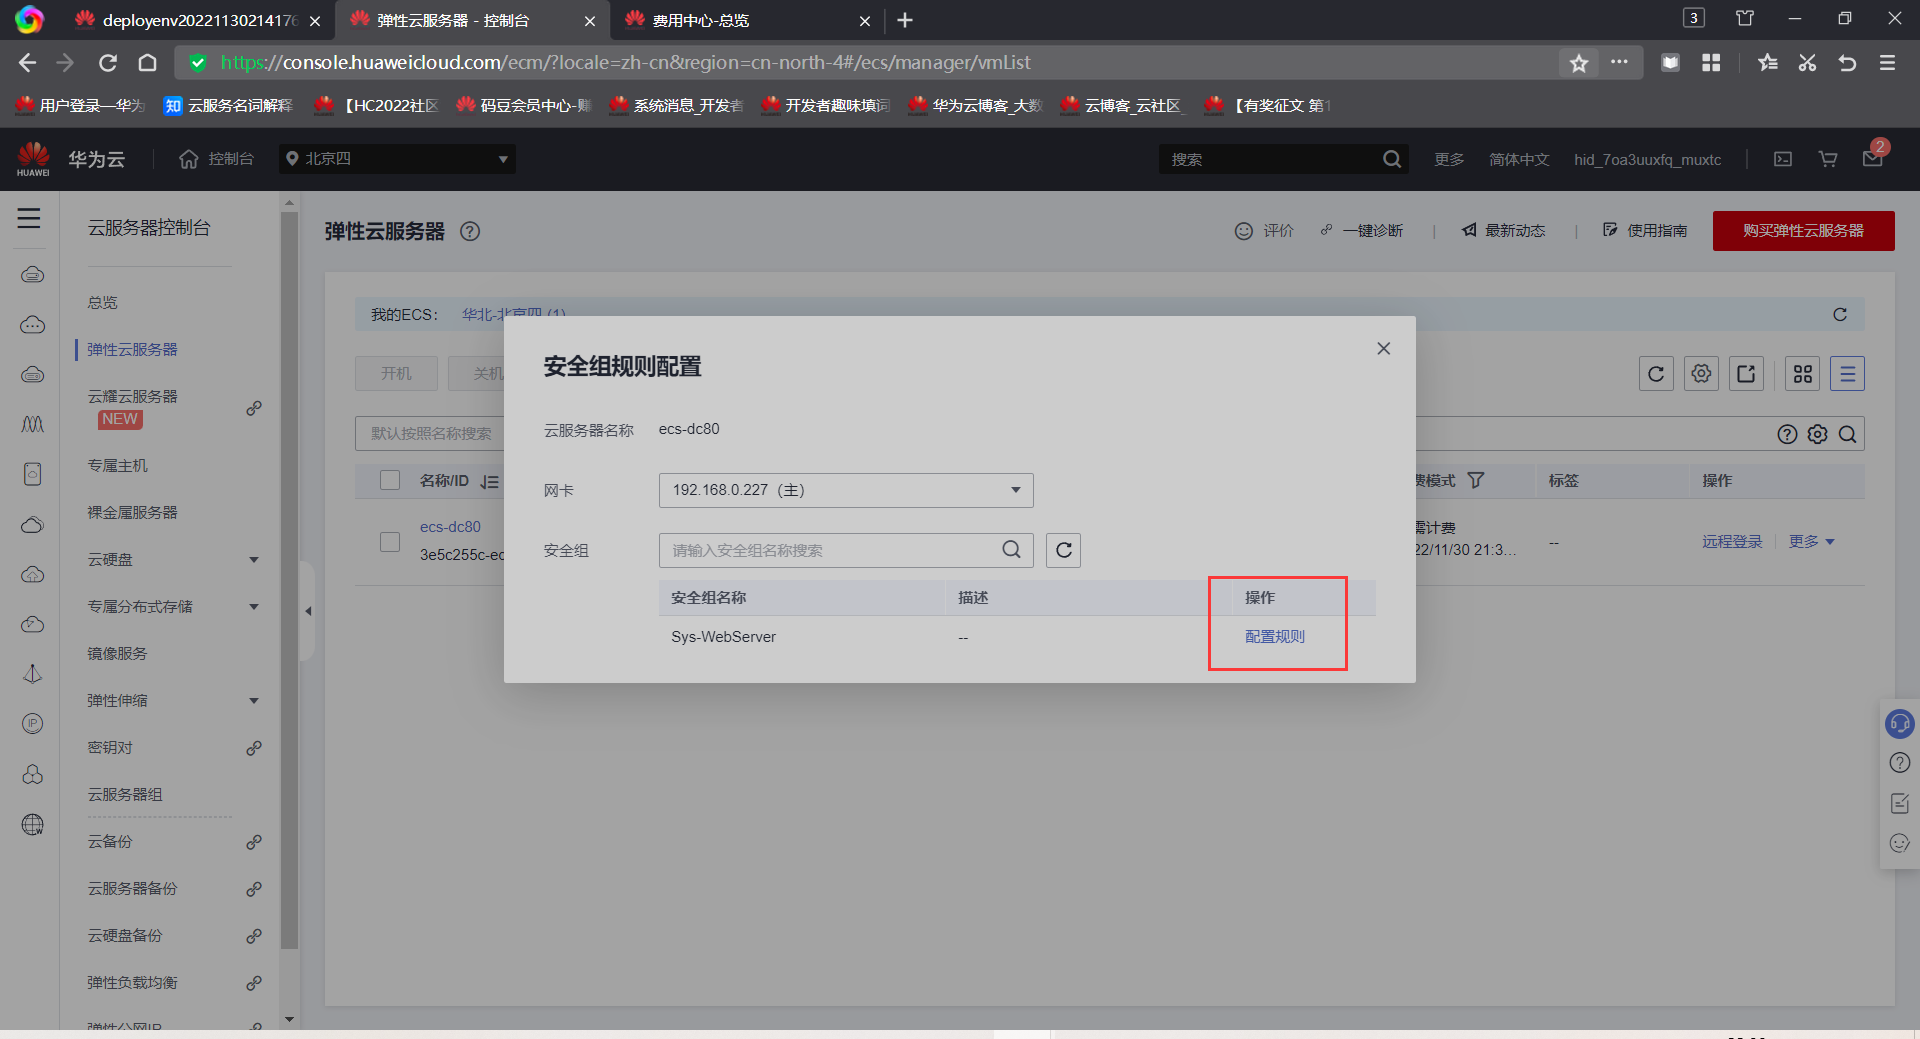1920x1039 pixels.
Task: Click the help icon in the filter bar
Action: pyautogui.click(x=1787, y=434)
